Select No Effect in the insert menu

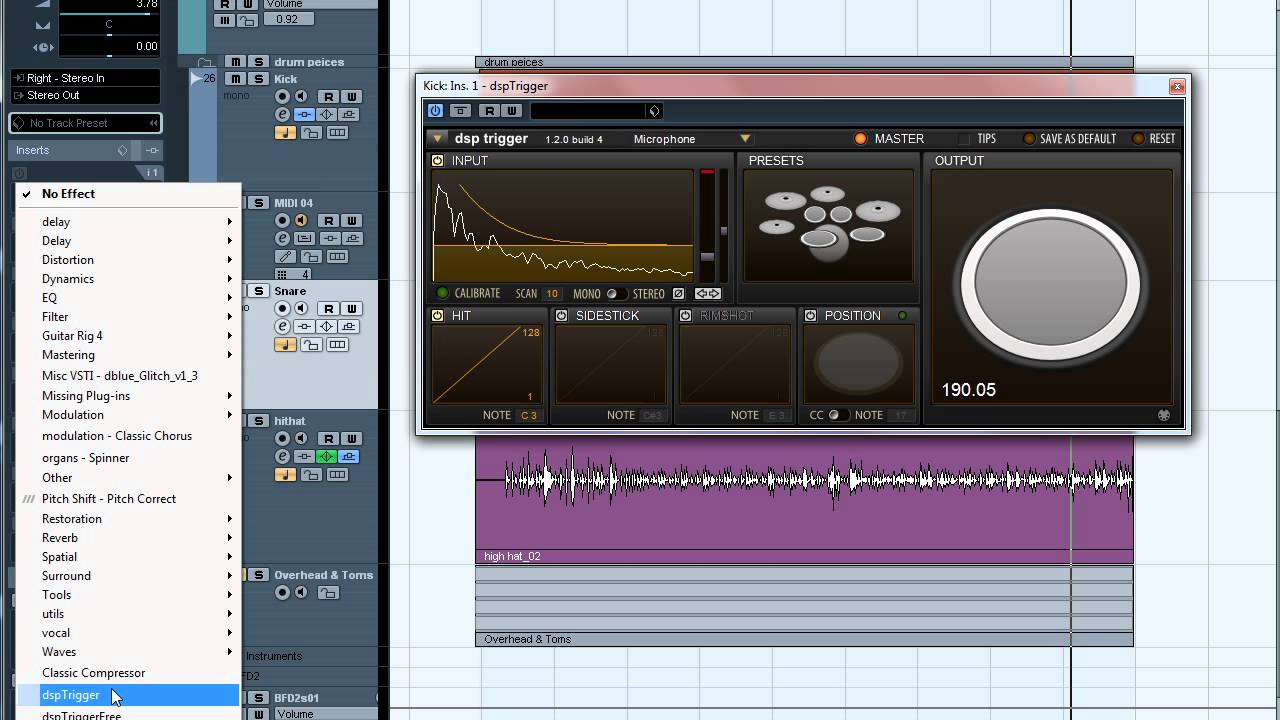(128, 194)
